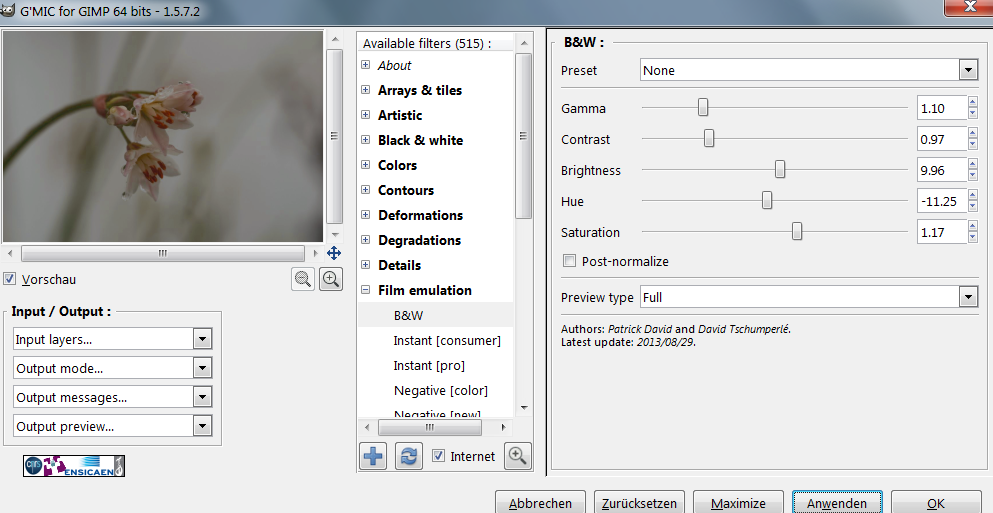
Task: Click the Hue slider handle
Action: click(x=766, y=200)
